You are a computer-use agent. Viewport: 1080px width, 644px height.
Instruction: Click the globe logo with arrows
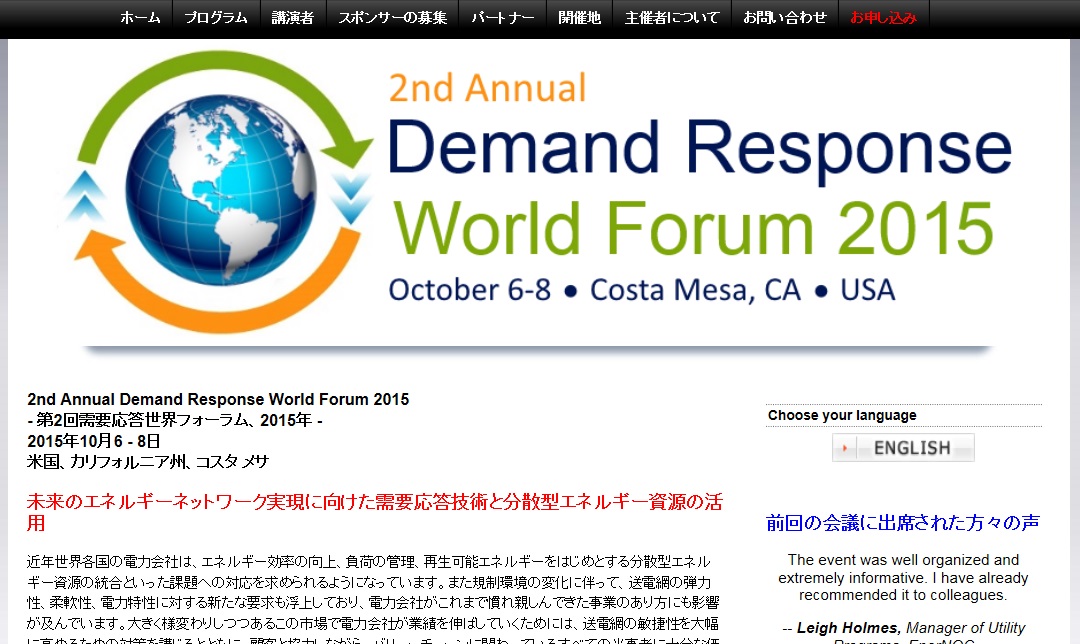[219, 191]
